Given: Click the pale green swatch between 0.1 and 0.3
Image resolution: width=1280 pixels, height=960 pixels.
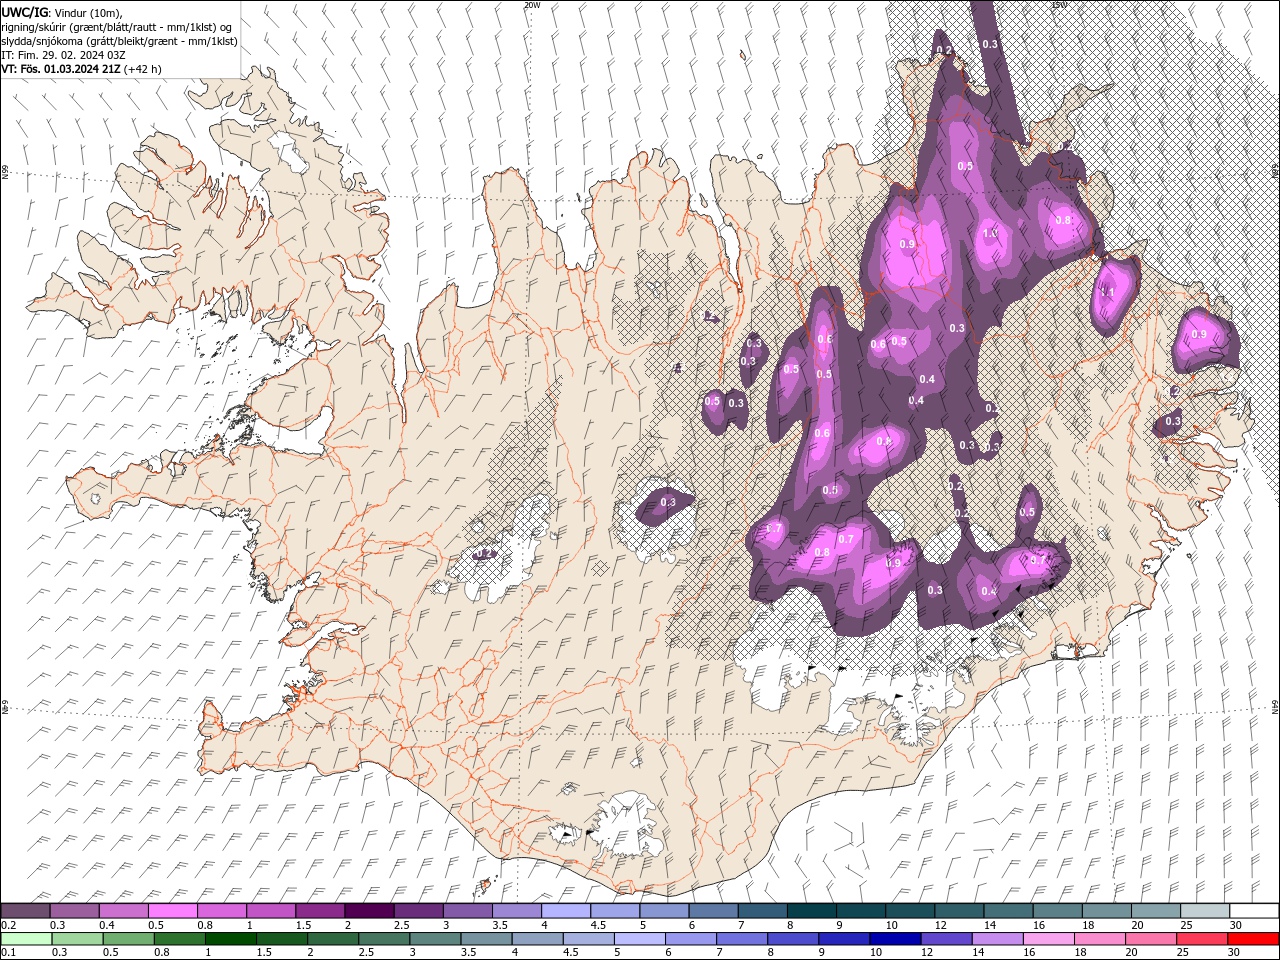Looking at the screenshot, I should pos(26,939).
